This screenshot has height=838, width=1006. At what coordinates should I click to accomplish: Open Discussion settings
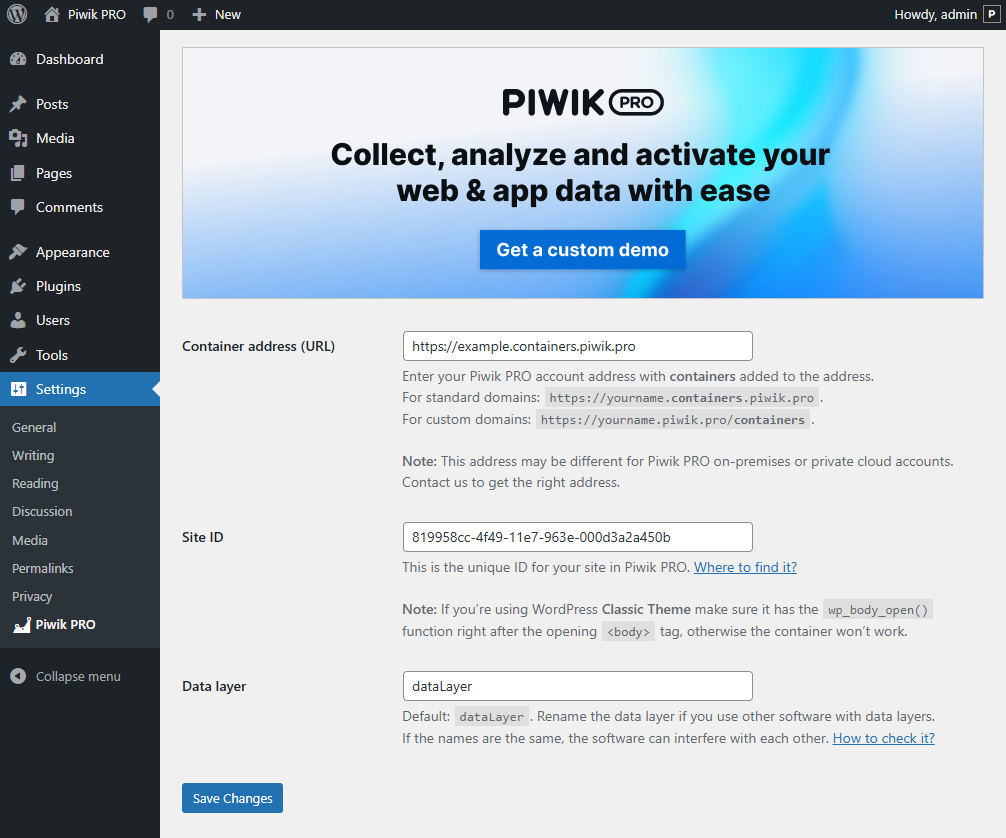(42, 511)
